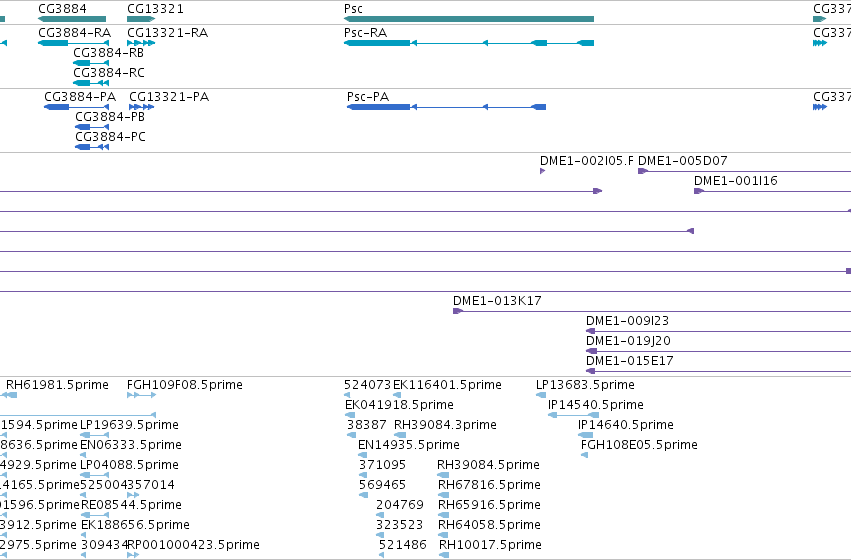Select the RH67816.5prime EST label
This screenshot has height=560, width=851.
(x=489, y=485)
